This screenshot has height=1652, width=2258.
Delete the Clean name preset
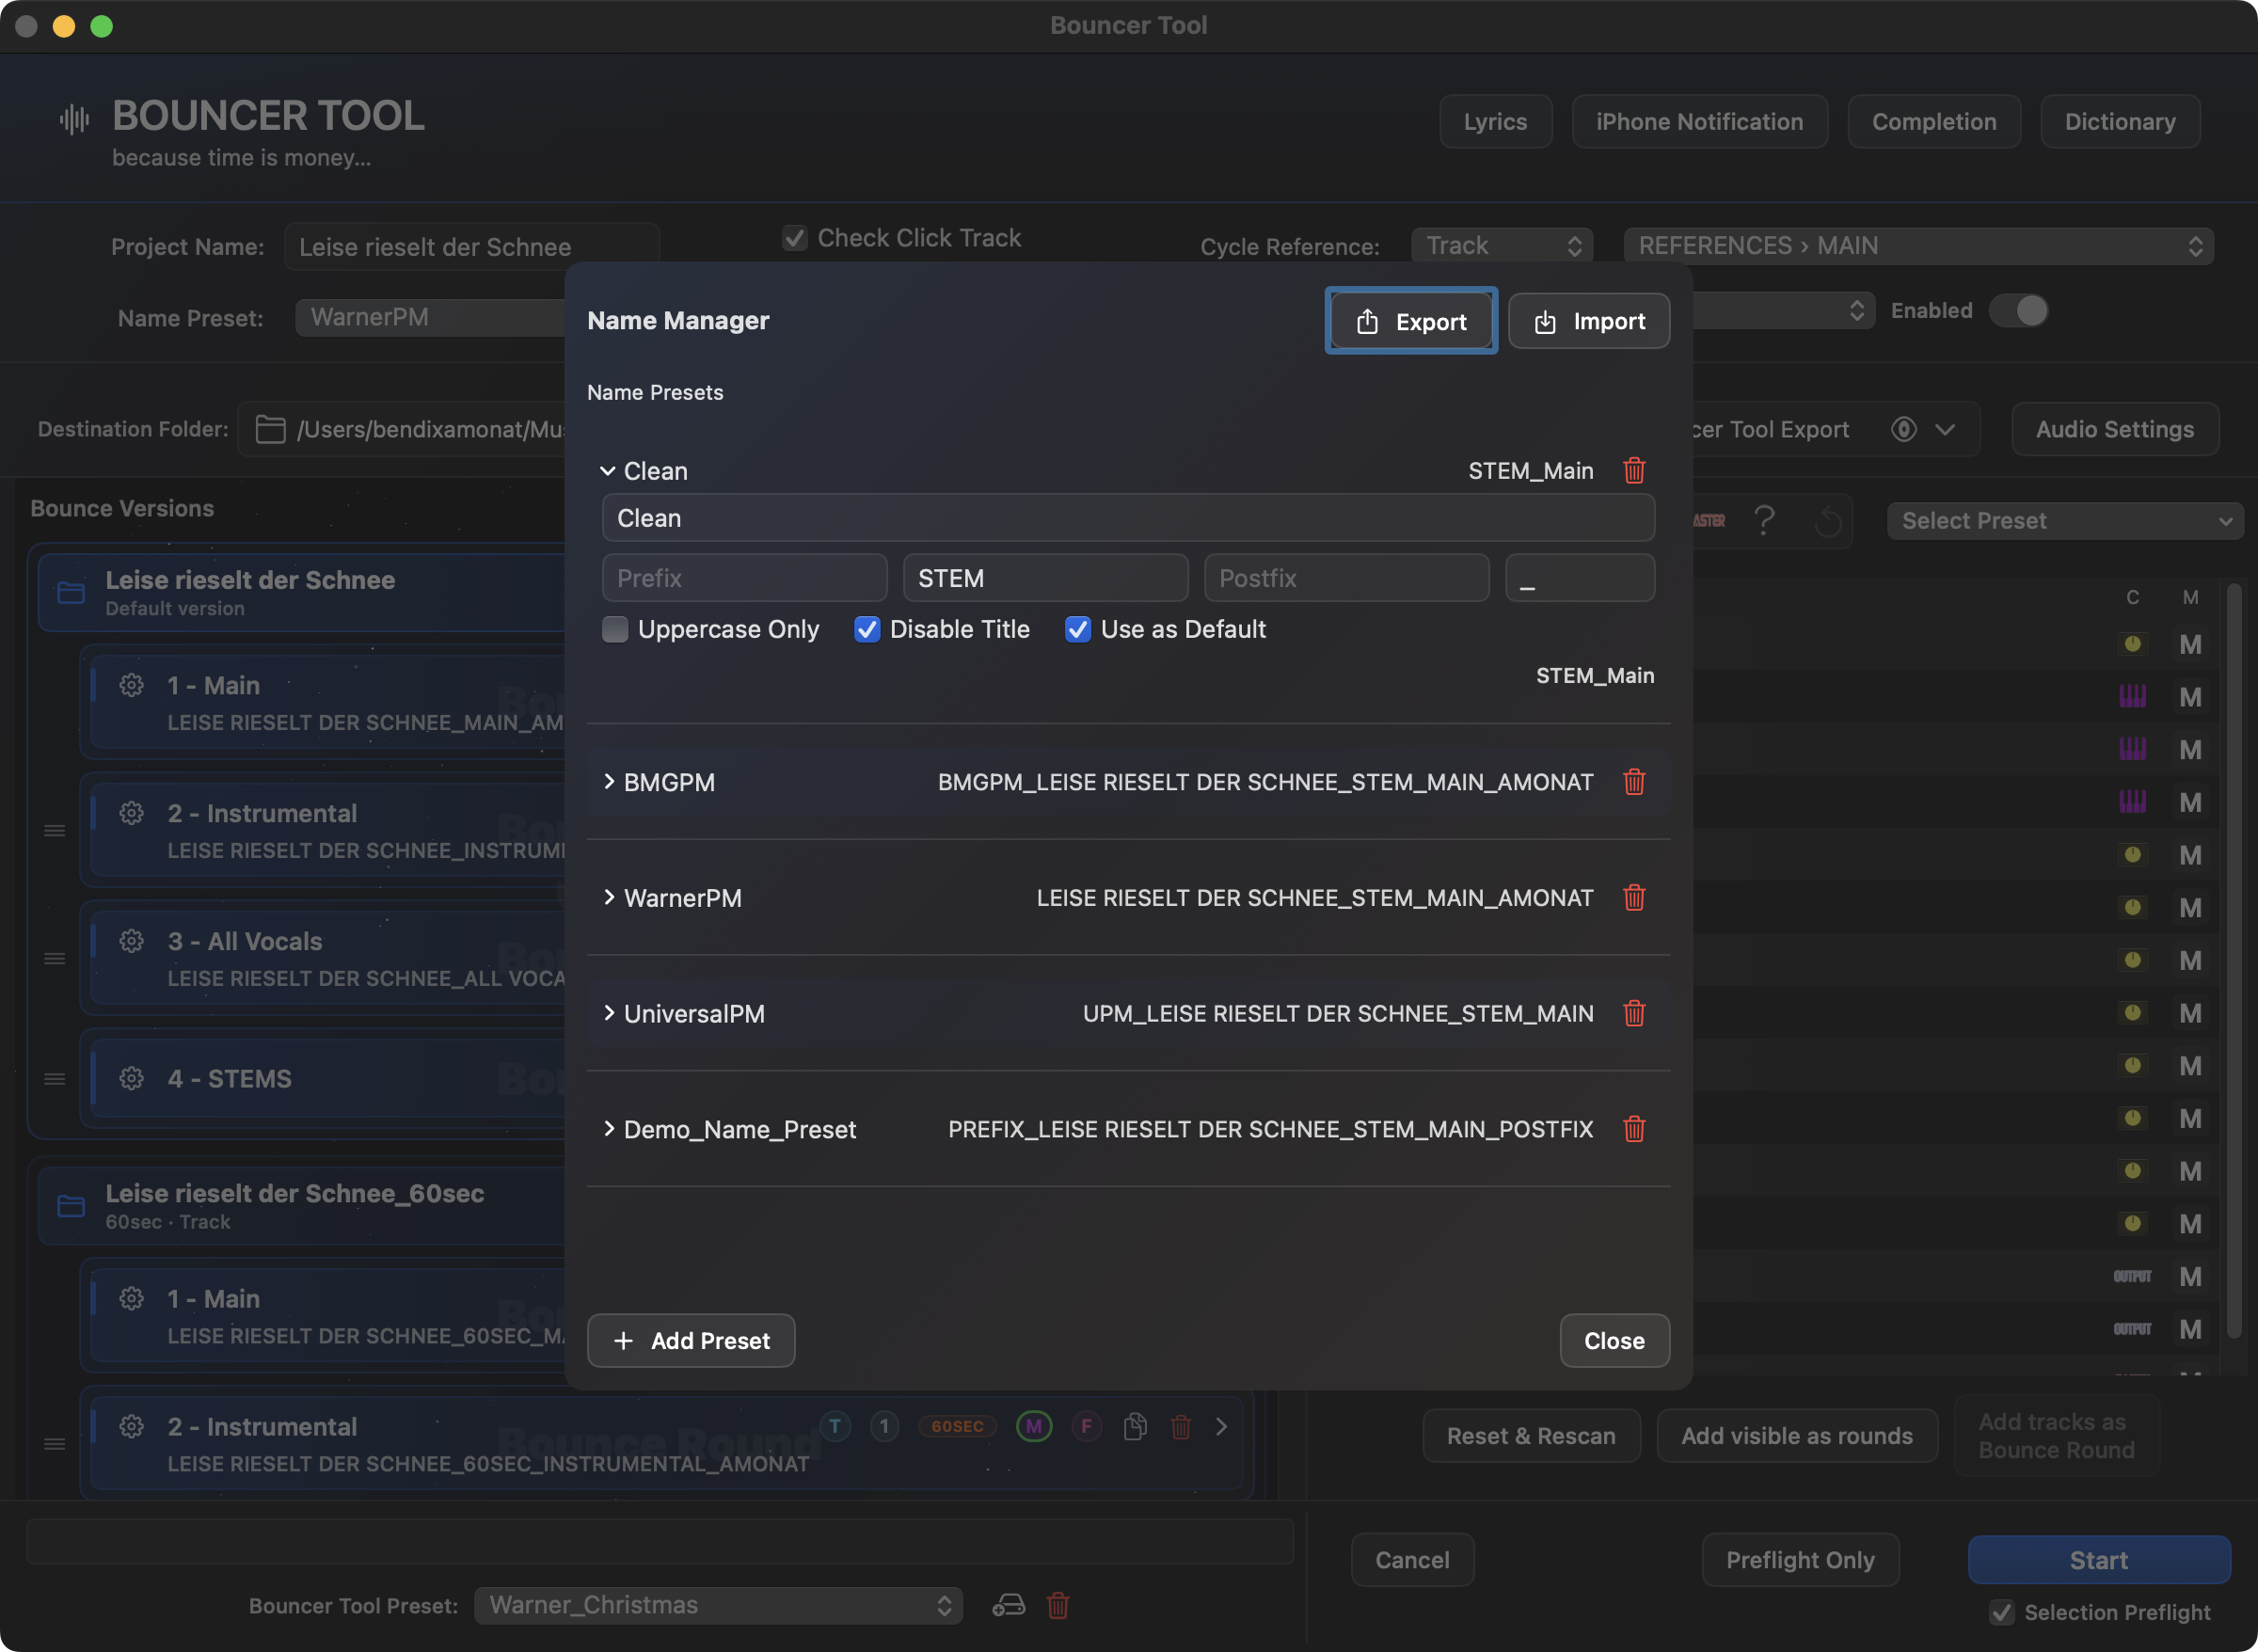1634,470
